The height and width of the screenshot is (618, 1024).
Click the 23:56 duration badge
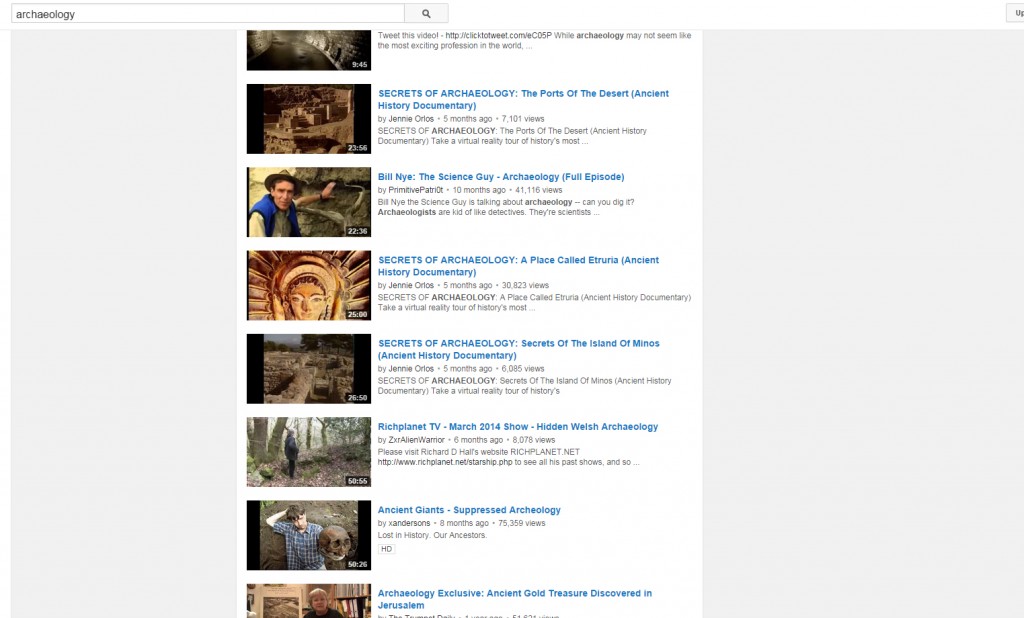click(x=357, y=148)
